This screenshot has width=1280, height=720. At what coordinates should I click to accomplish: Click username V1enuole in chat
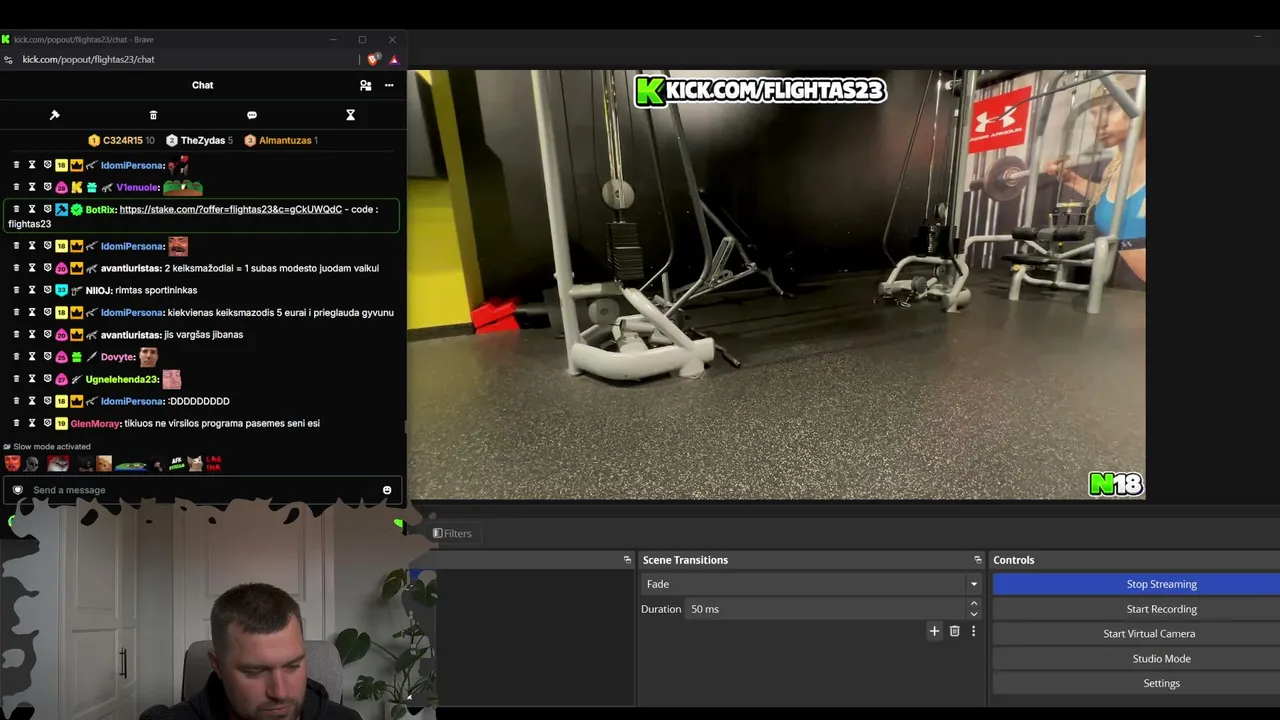click(x=138, y=187)
